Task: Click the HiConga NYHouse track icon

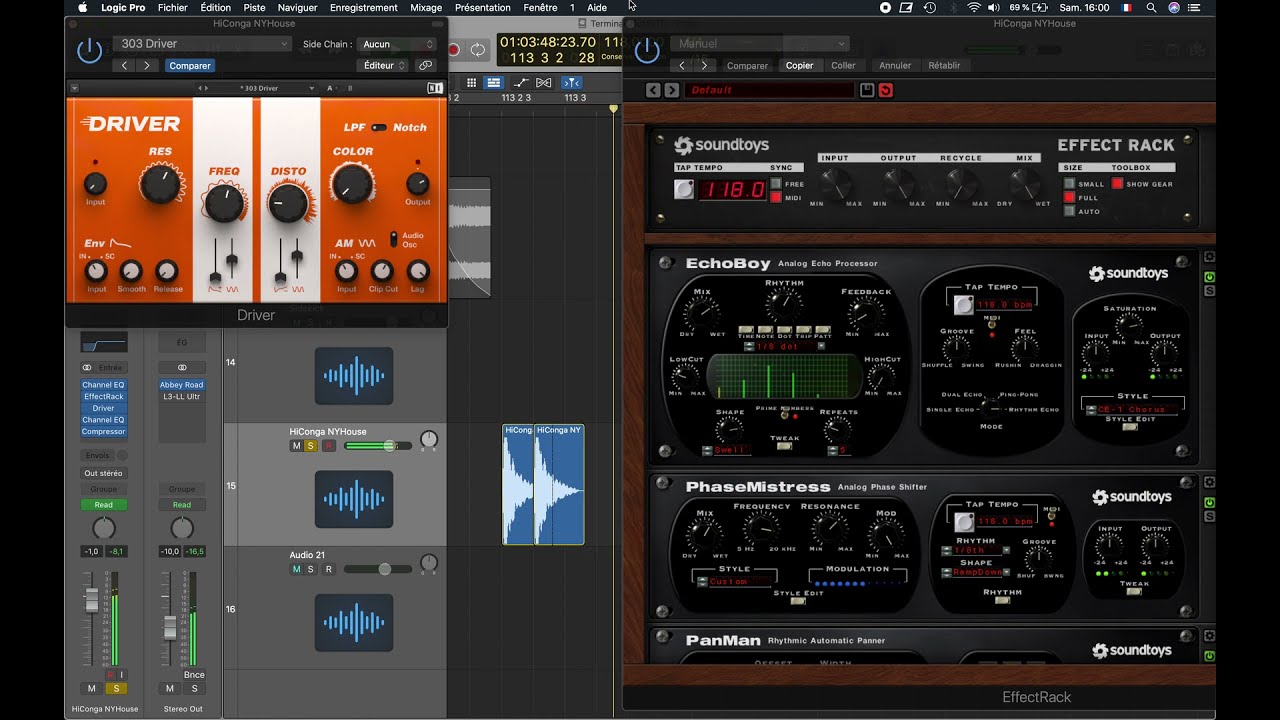Action: [354, 499]
